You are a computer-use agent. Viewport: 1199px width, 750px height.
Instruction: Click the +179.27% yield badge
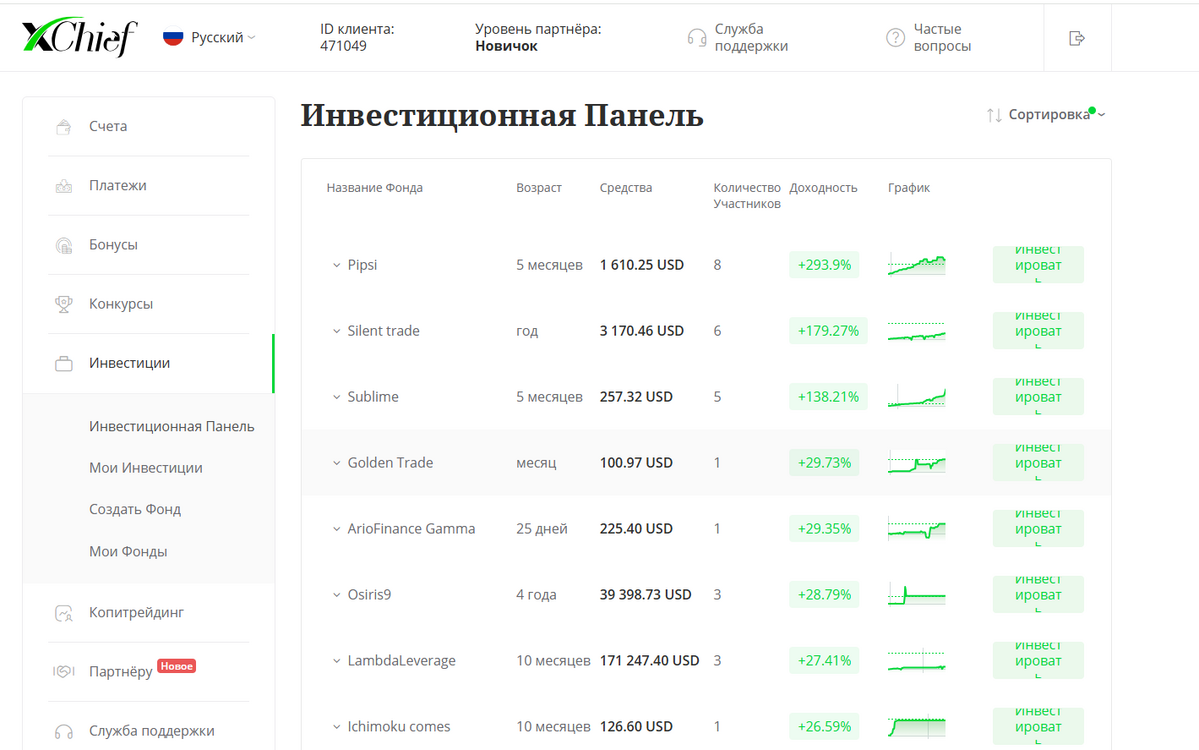(x=828, y=330)
